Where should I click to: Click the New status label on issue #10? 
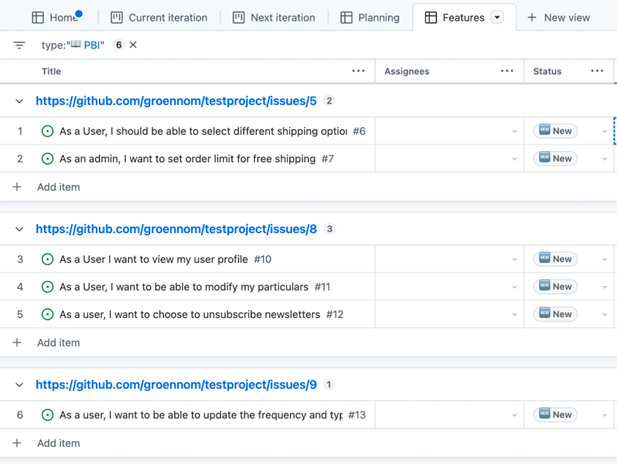[555, 259]
